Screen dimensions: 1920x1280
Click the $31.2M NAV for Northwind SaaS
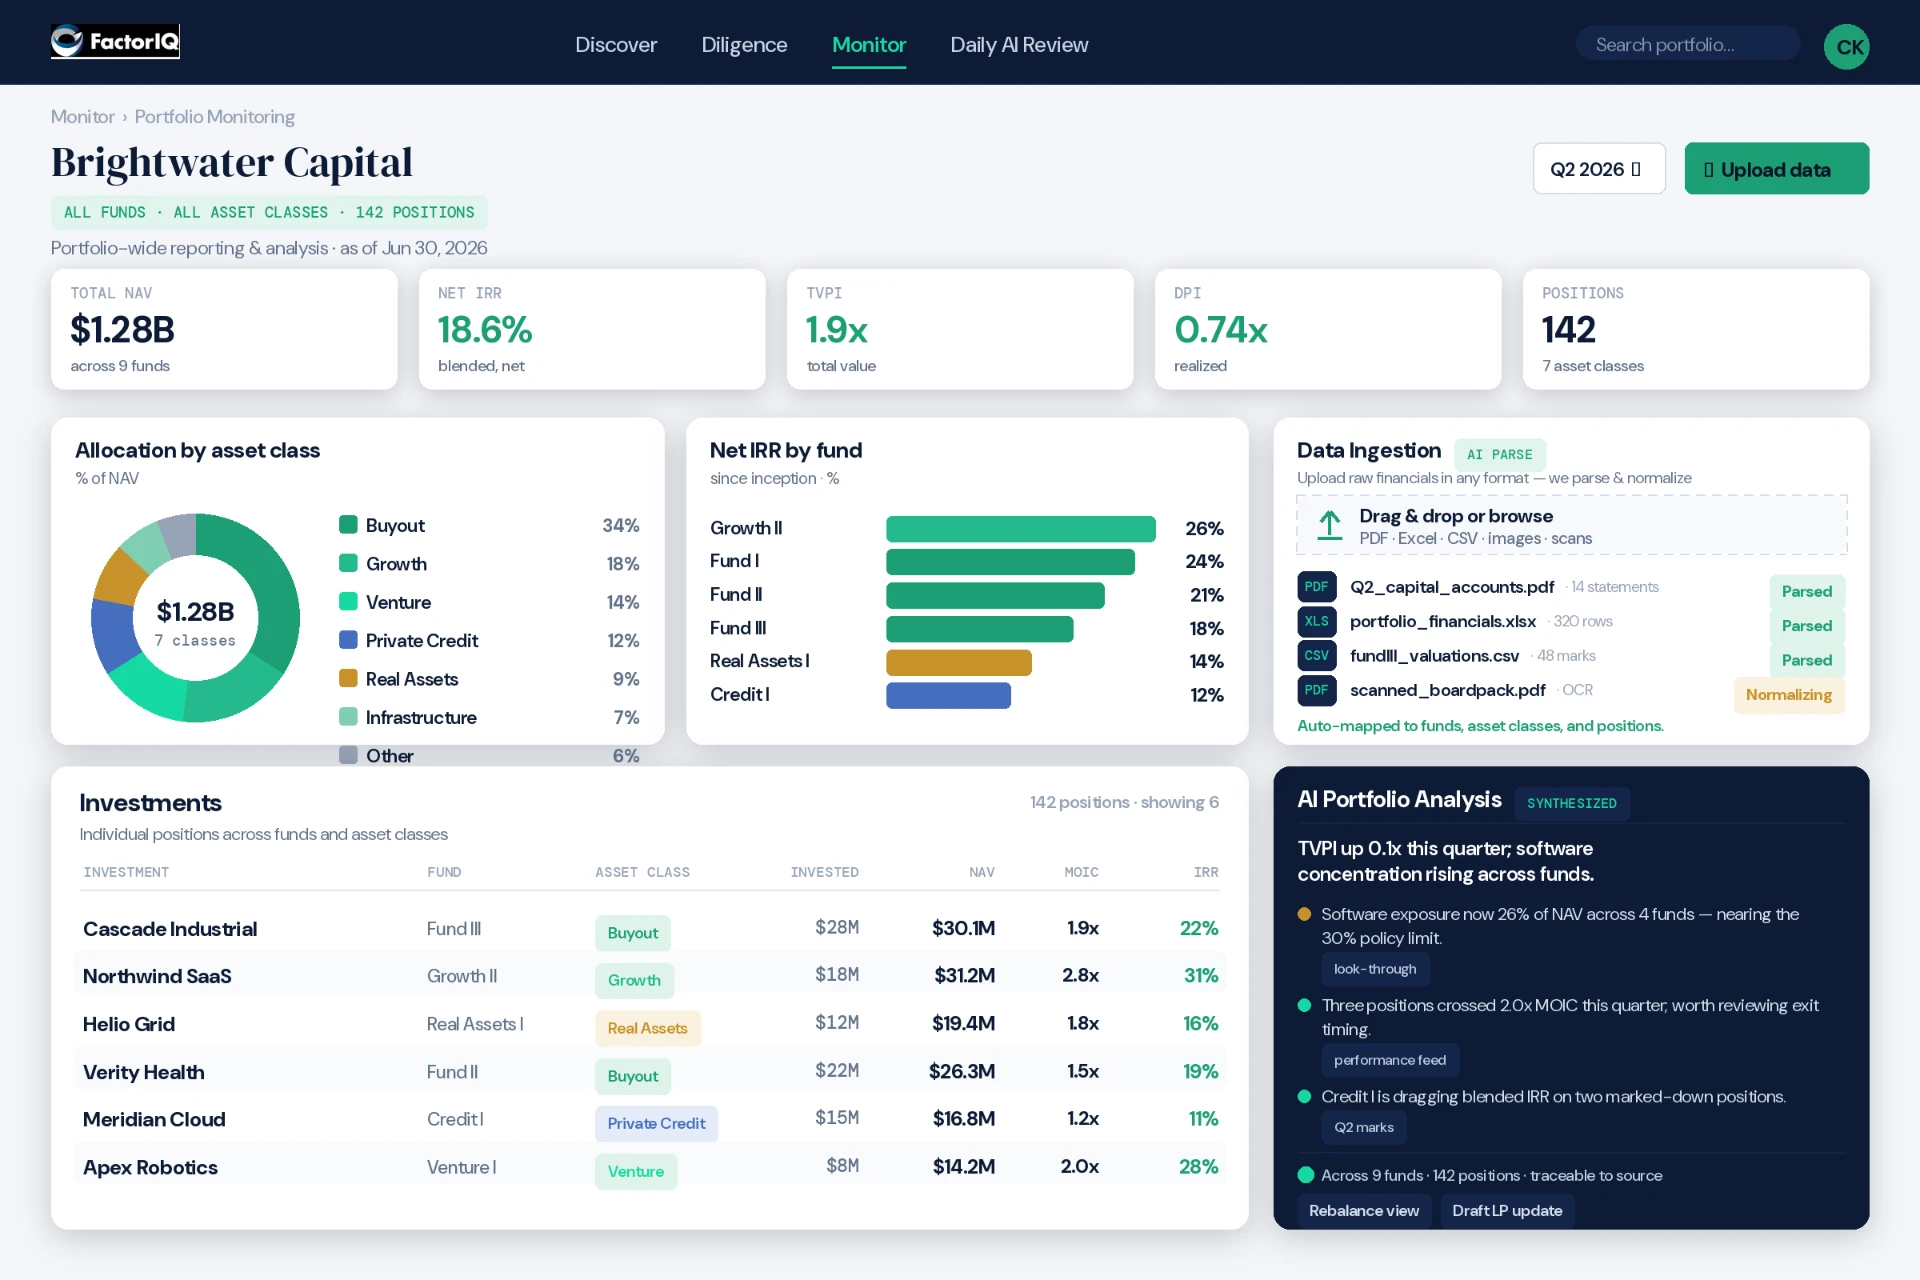tap(964, 976)
